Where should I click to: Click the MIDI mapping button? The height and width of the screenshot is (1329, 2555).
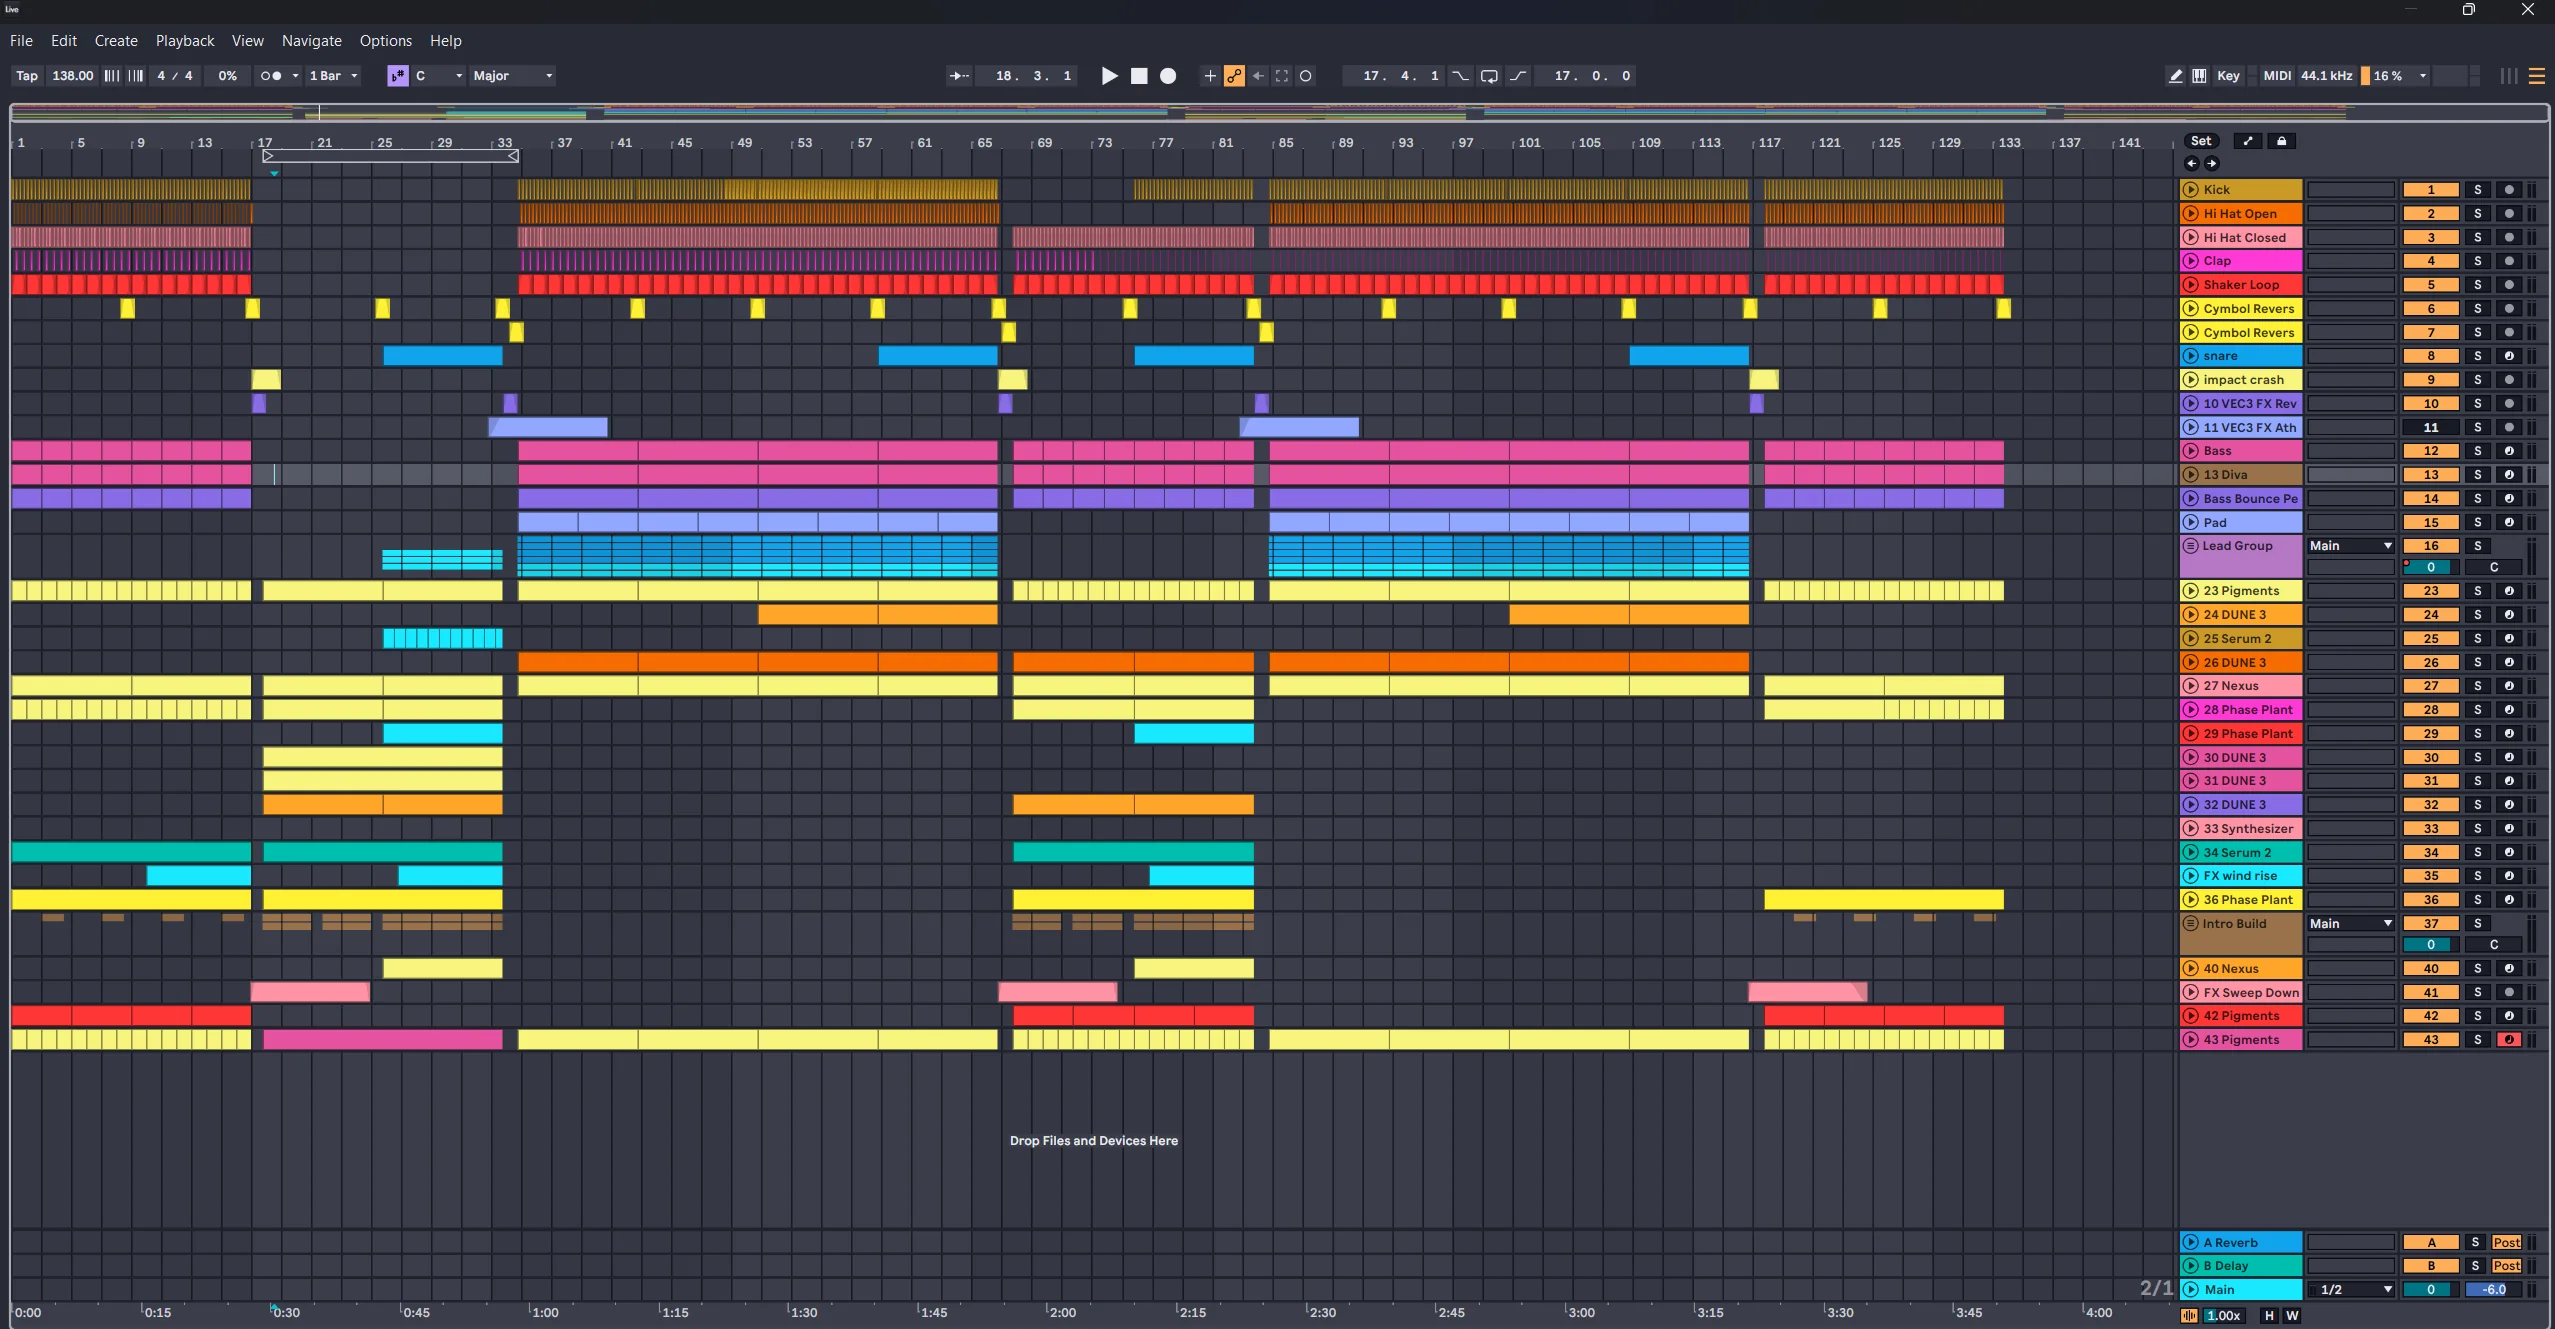tap(2277, 76)
